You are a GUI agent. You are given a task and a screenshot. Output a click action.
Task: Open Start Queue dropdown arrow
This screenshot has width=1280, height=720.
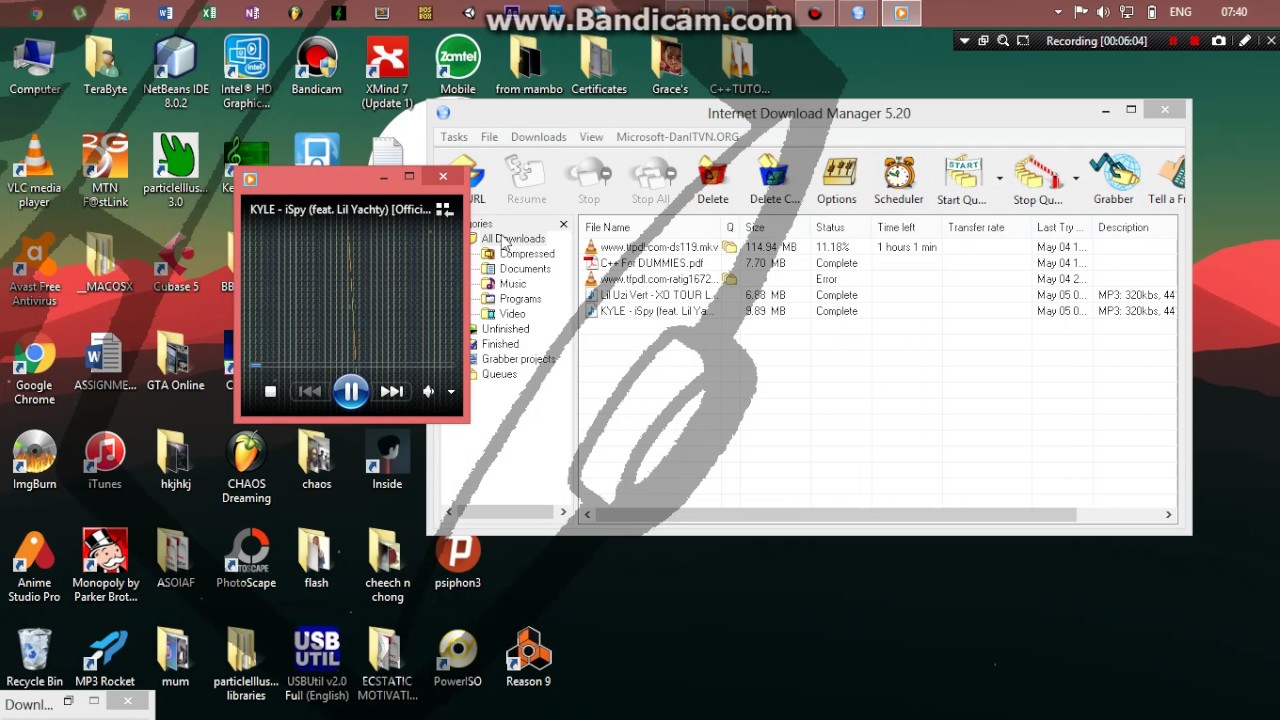click(999, 179)
